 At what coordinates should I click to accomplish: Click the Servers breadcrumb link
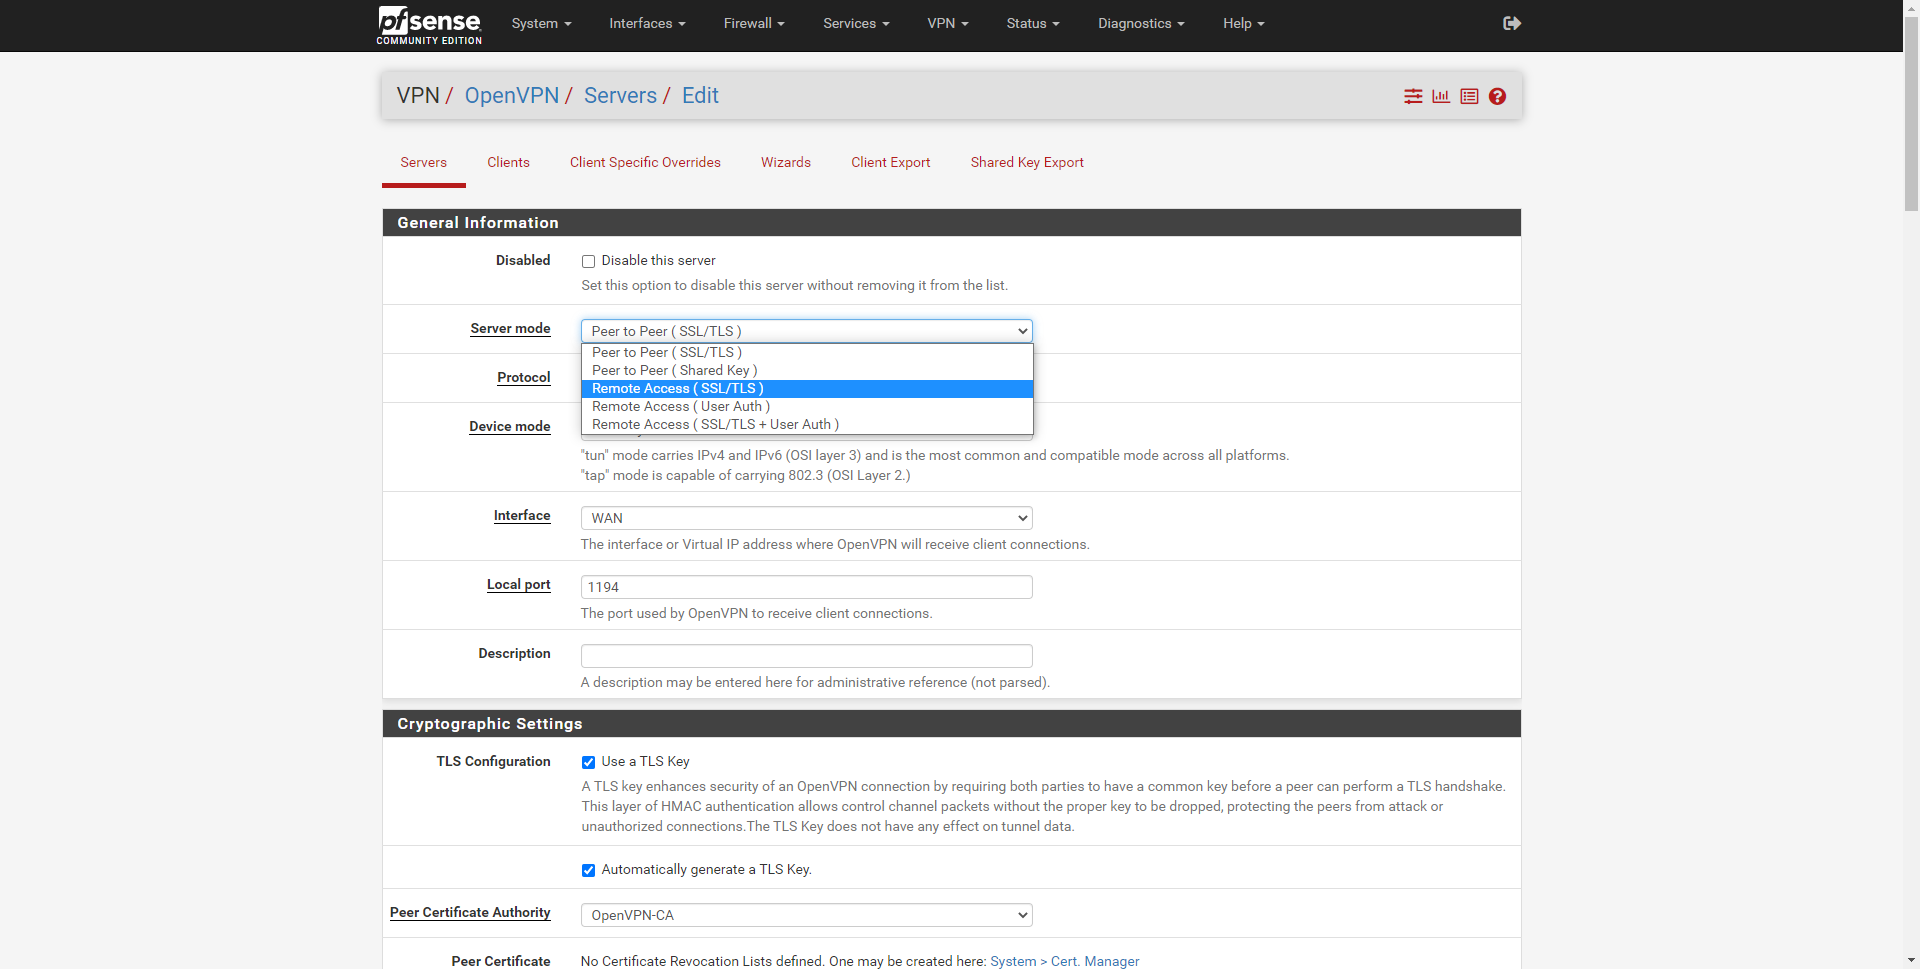[620, 96]
